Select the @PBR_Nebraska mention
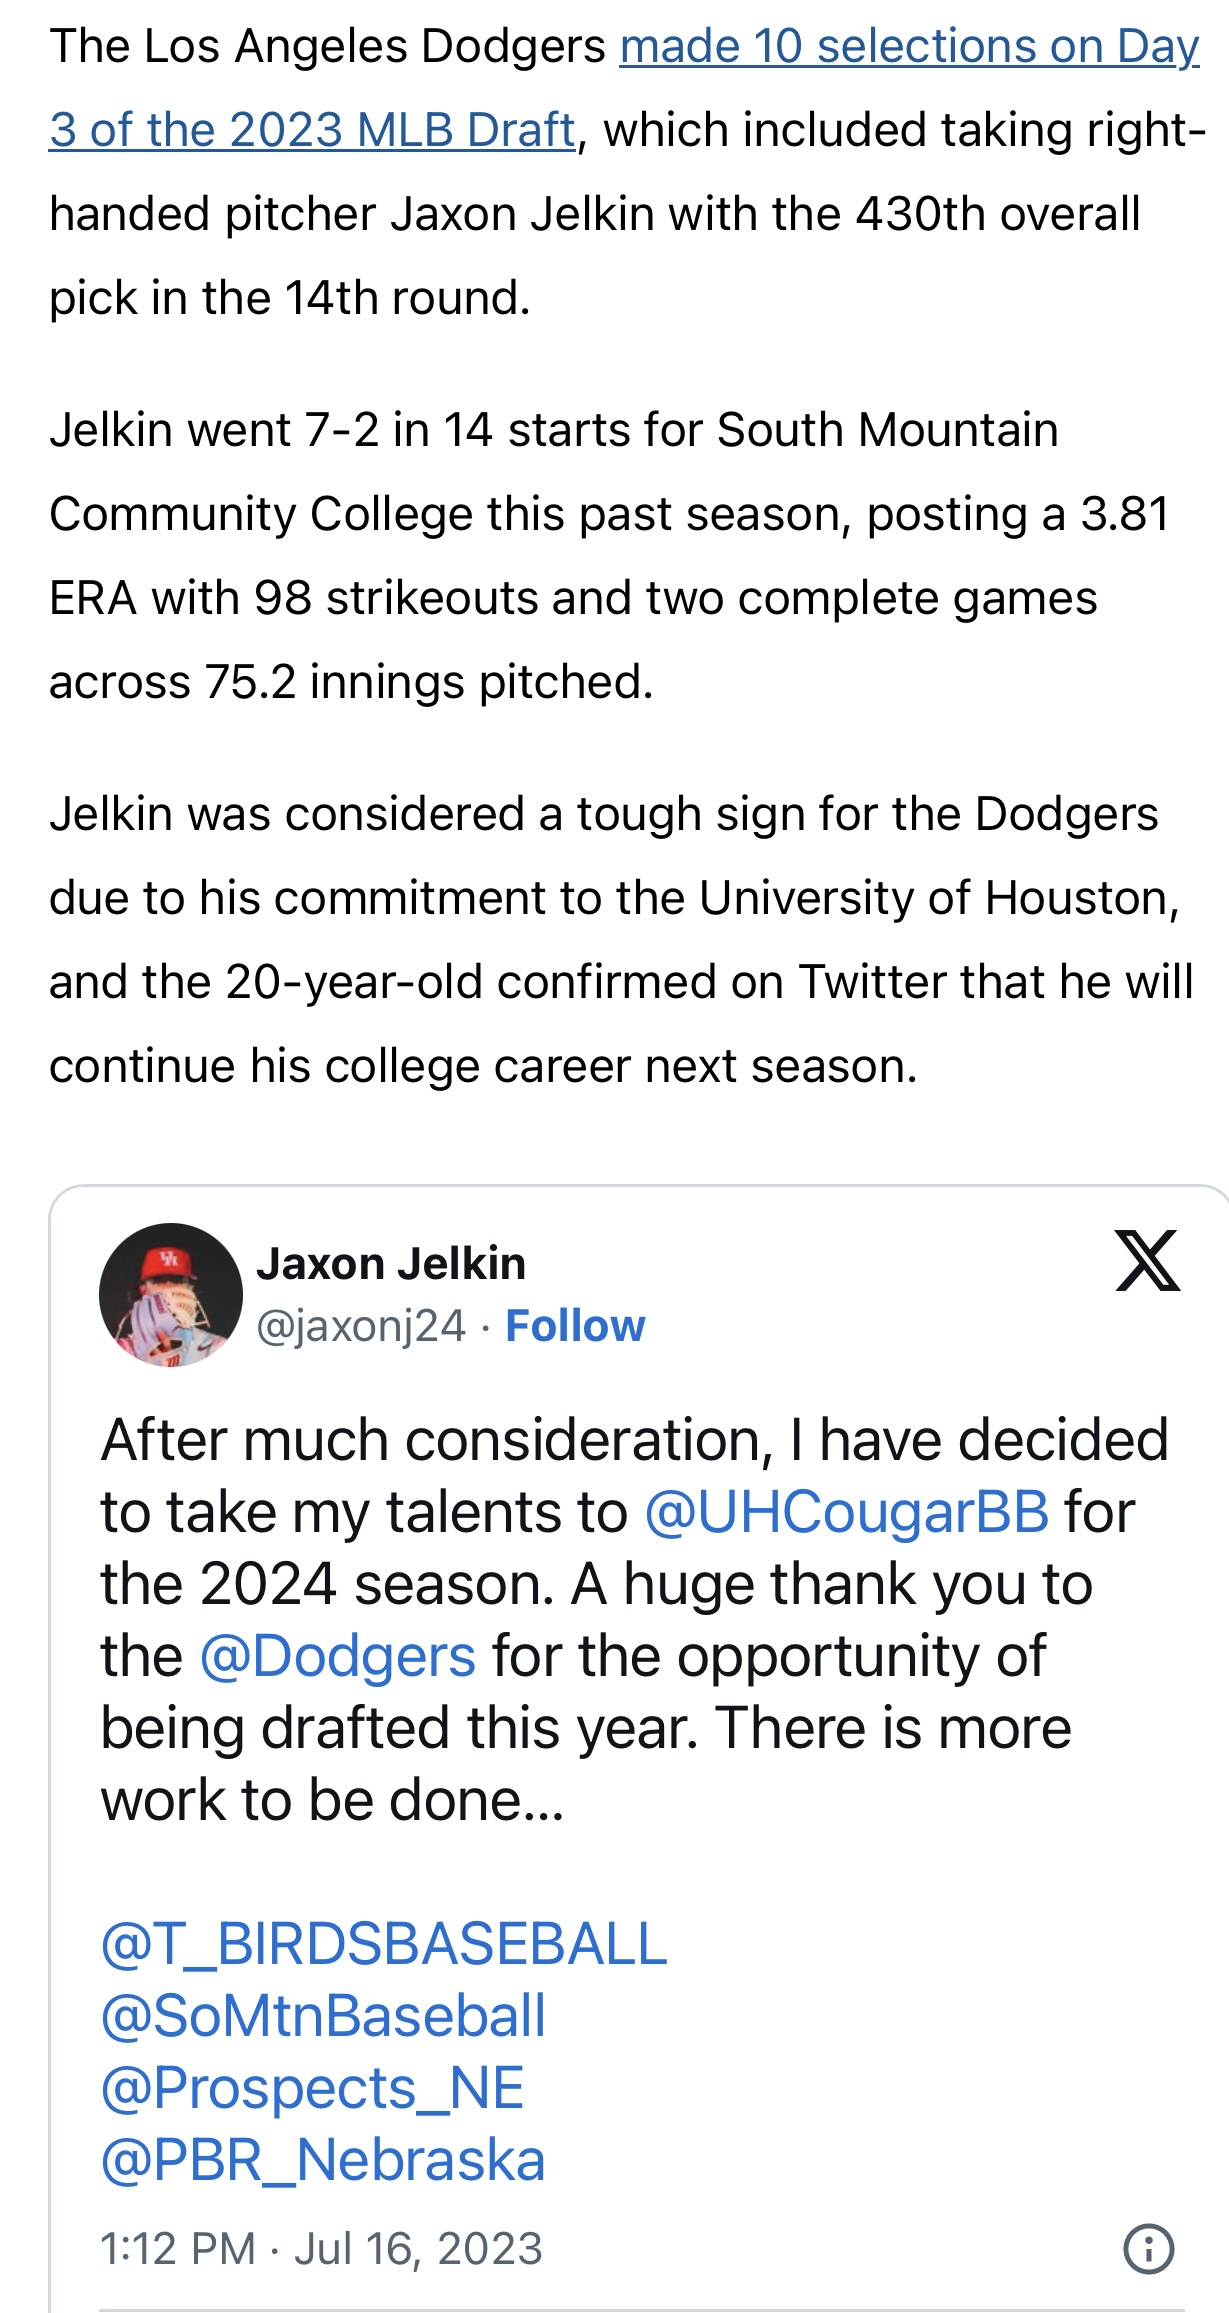The width and height of the screenshot is (1229, 2313). click(323, 2160)
